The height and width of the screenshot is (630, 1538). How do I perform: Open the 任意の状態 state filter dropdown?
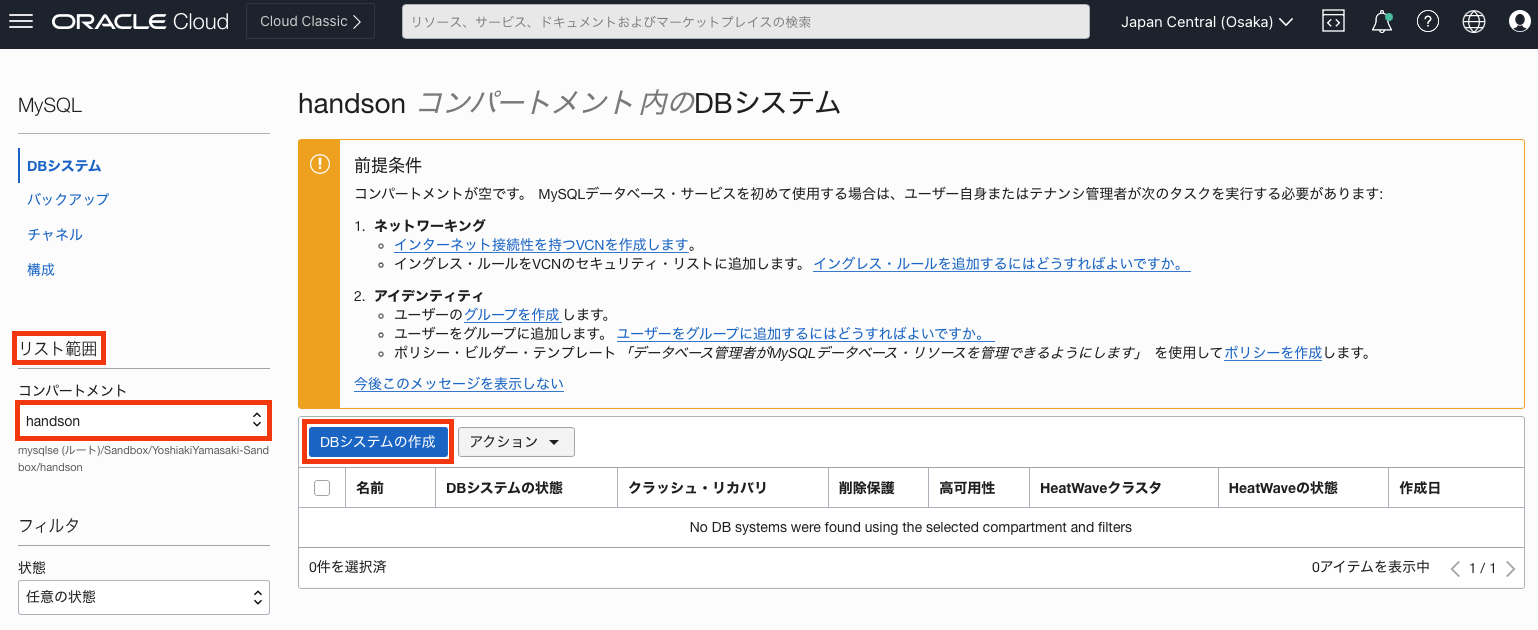click(144, 597)
